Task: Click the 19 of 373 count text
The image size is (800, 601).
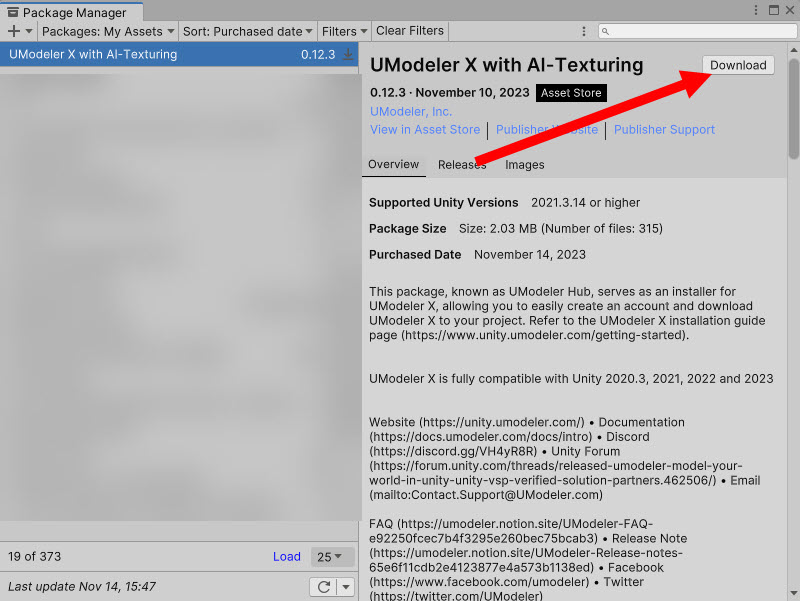Action: [x=34, y=556]
